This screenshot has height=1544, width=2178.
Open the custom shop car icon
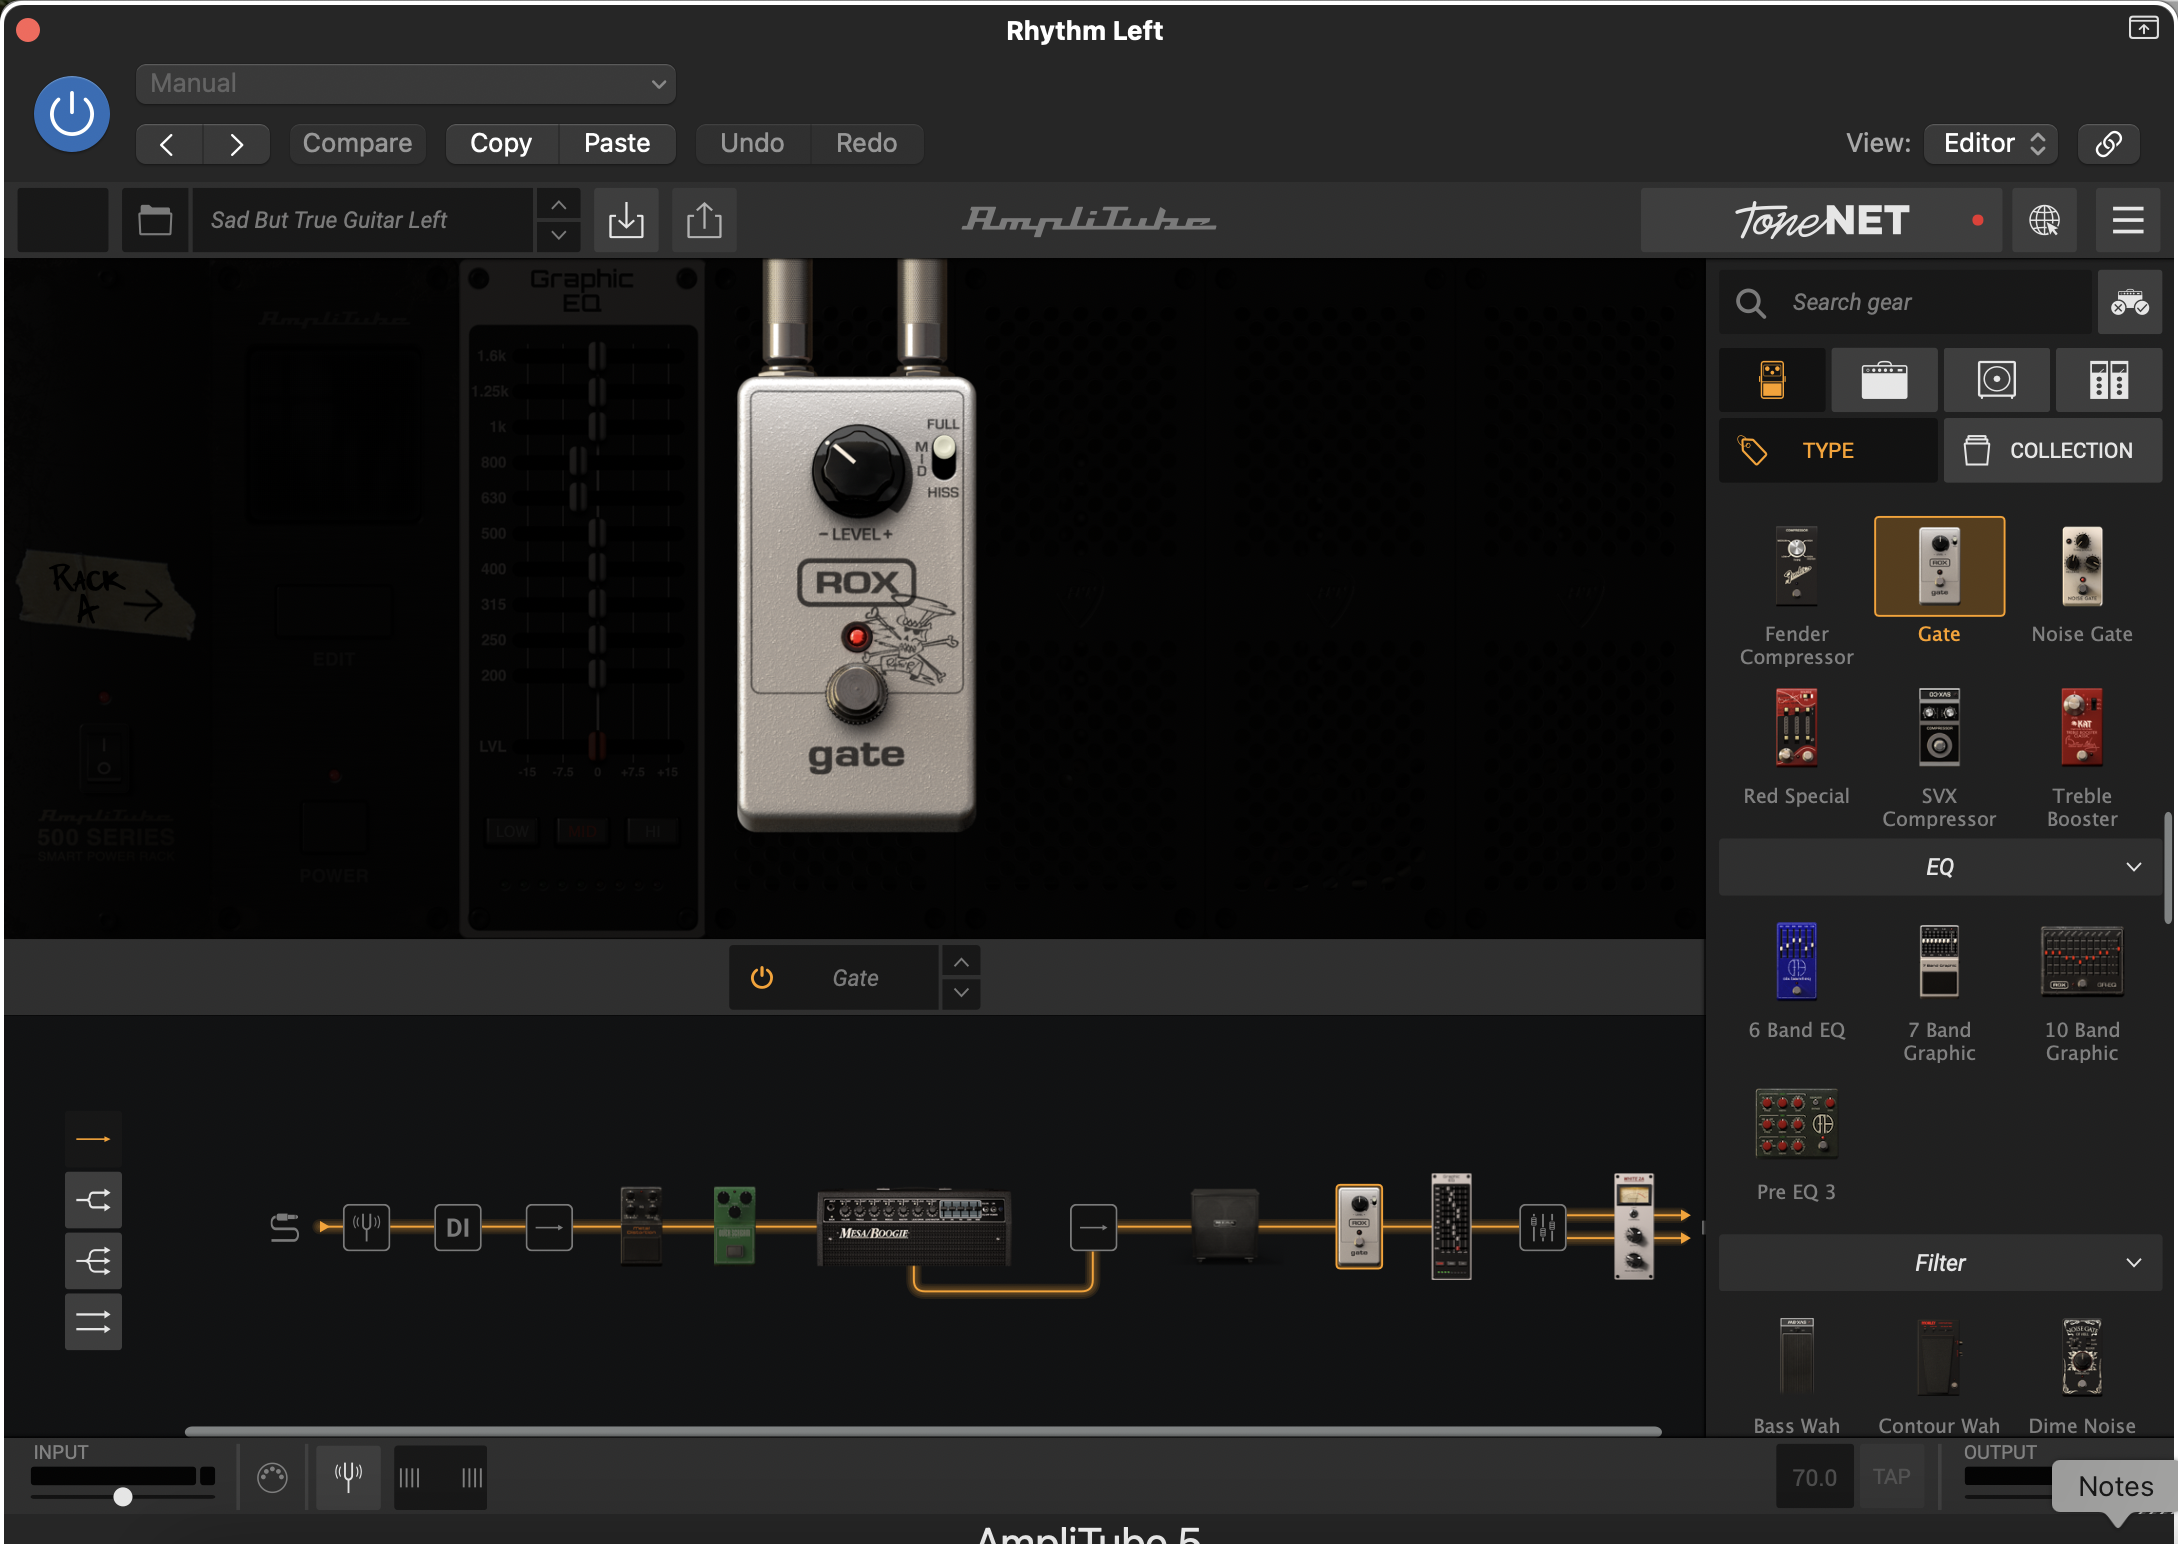[x=2130, y=302]
